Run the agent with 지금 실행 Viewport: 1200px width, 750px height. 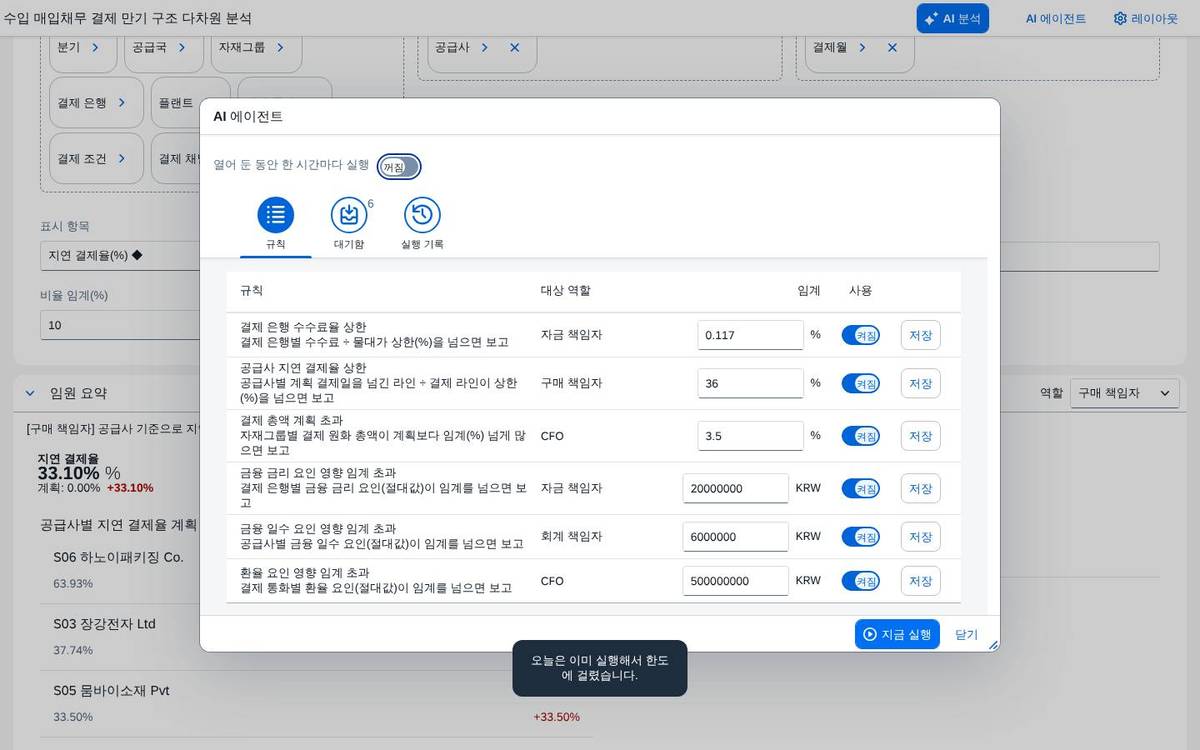coord(897,634)
